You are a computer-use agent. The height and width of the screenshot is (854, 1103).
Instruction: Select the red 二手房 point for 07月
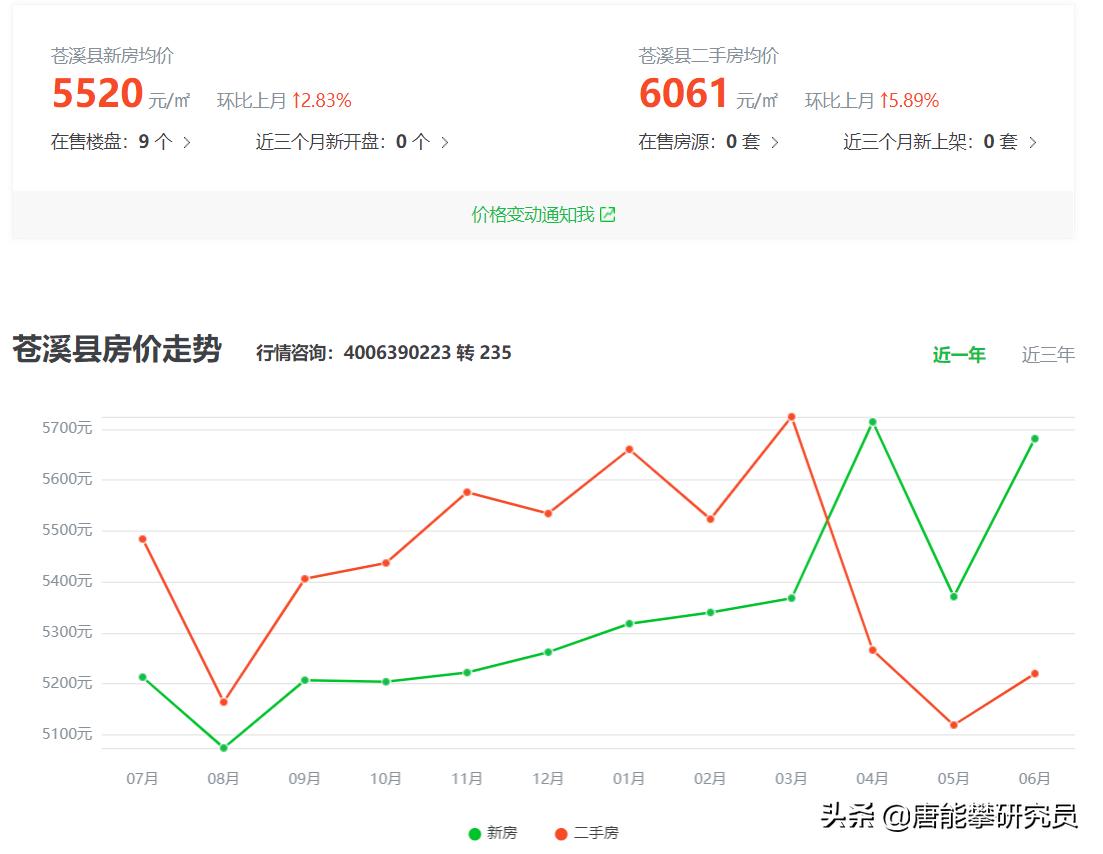tap(143, 539)
